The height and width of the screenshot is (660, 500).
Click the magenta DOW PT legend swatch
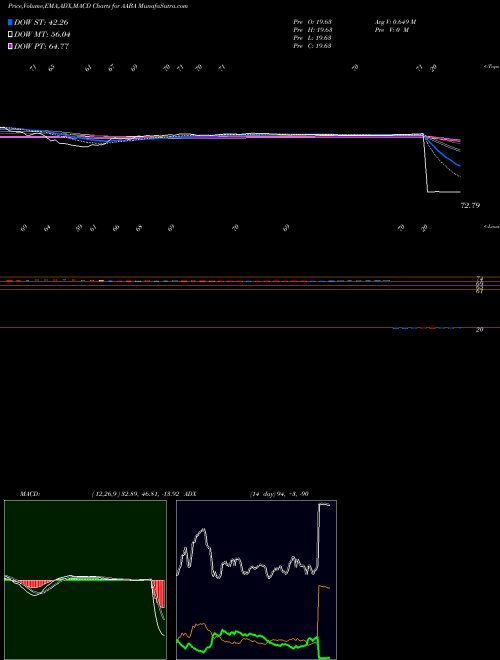click(10, 46)
